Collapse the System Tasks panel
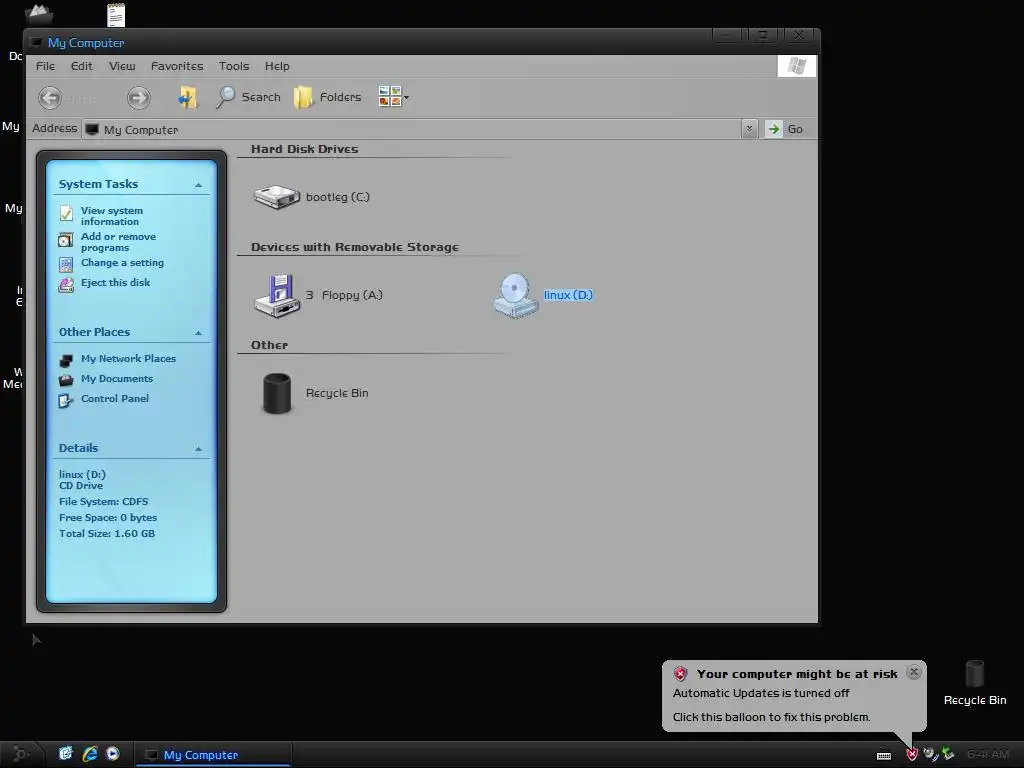This screenshot has width=1024, height=768. [198, 185]
